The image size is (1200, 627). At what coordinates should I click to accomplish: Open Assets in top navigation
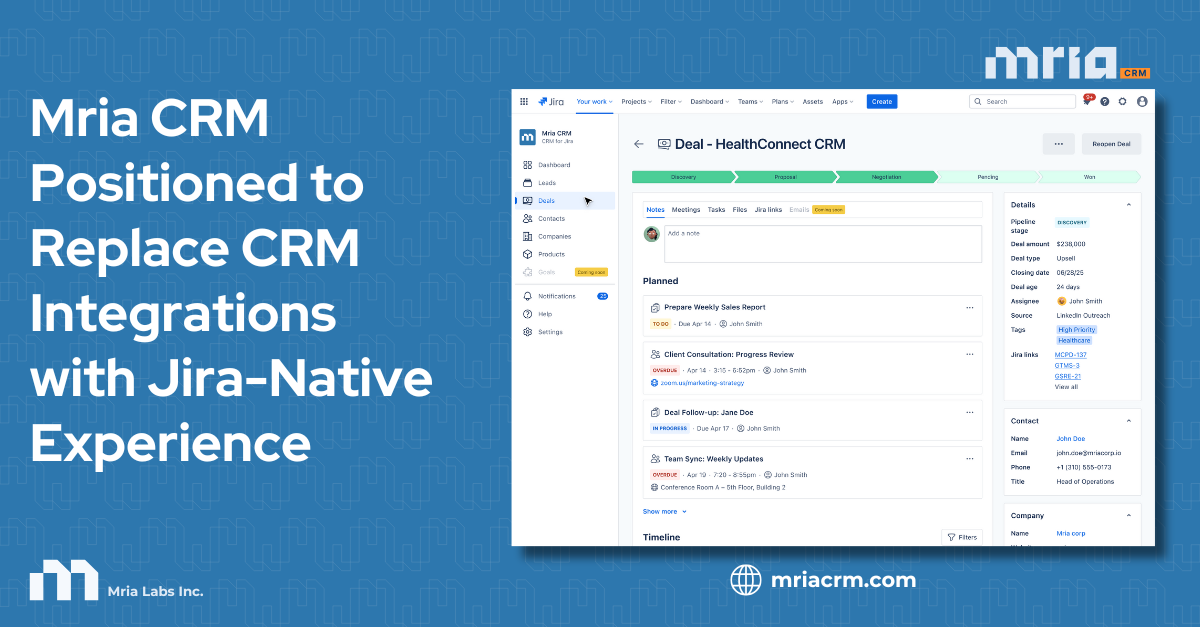coord(813,101)
